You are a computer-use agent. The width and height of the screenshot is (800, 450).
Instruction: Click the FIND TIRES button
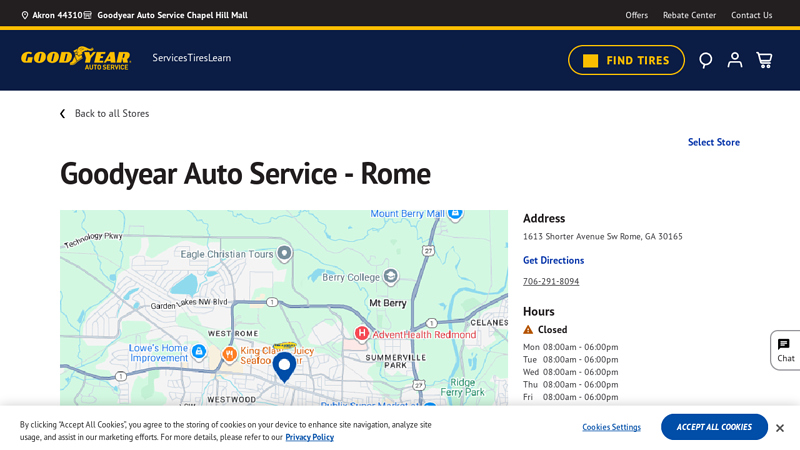[x=626, y=60]
